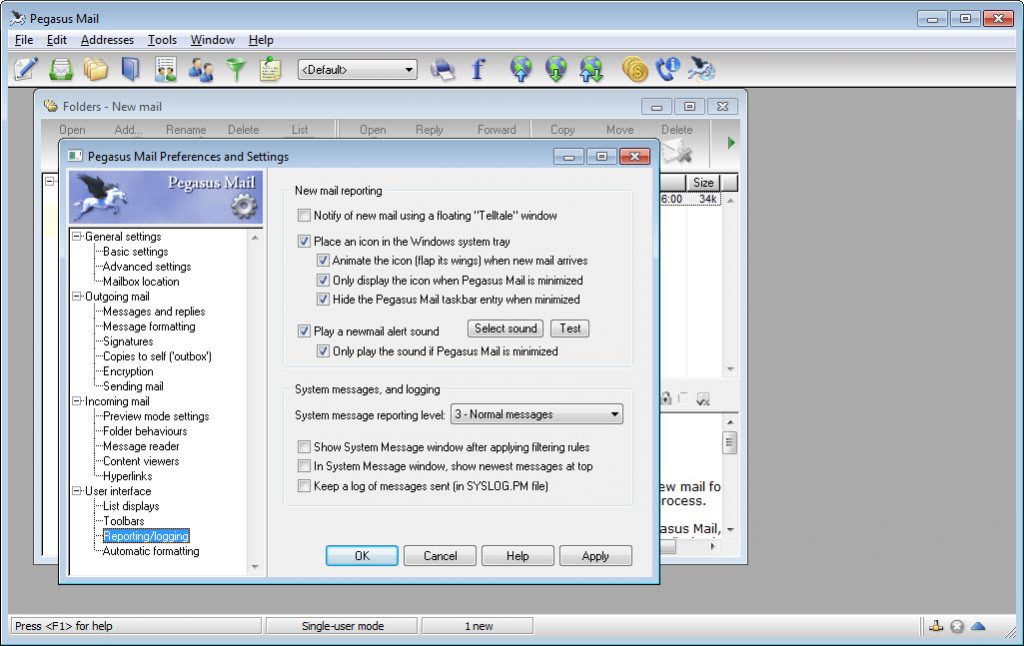Click the two-people users icon in toolbar
The image size is (1024, 646).
(x=200, y=69)
